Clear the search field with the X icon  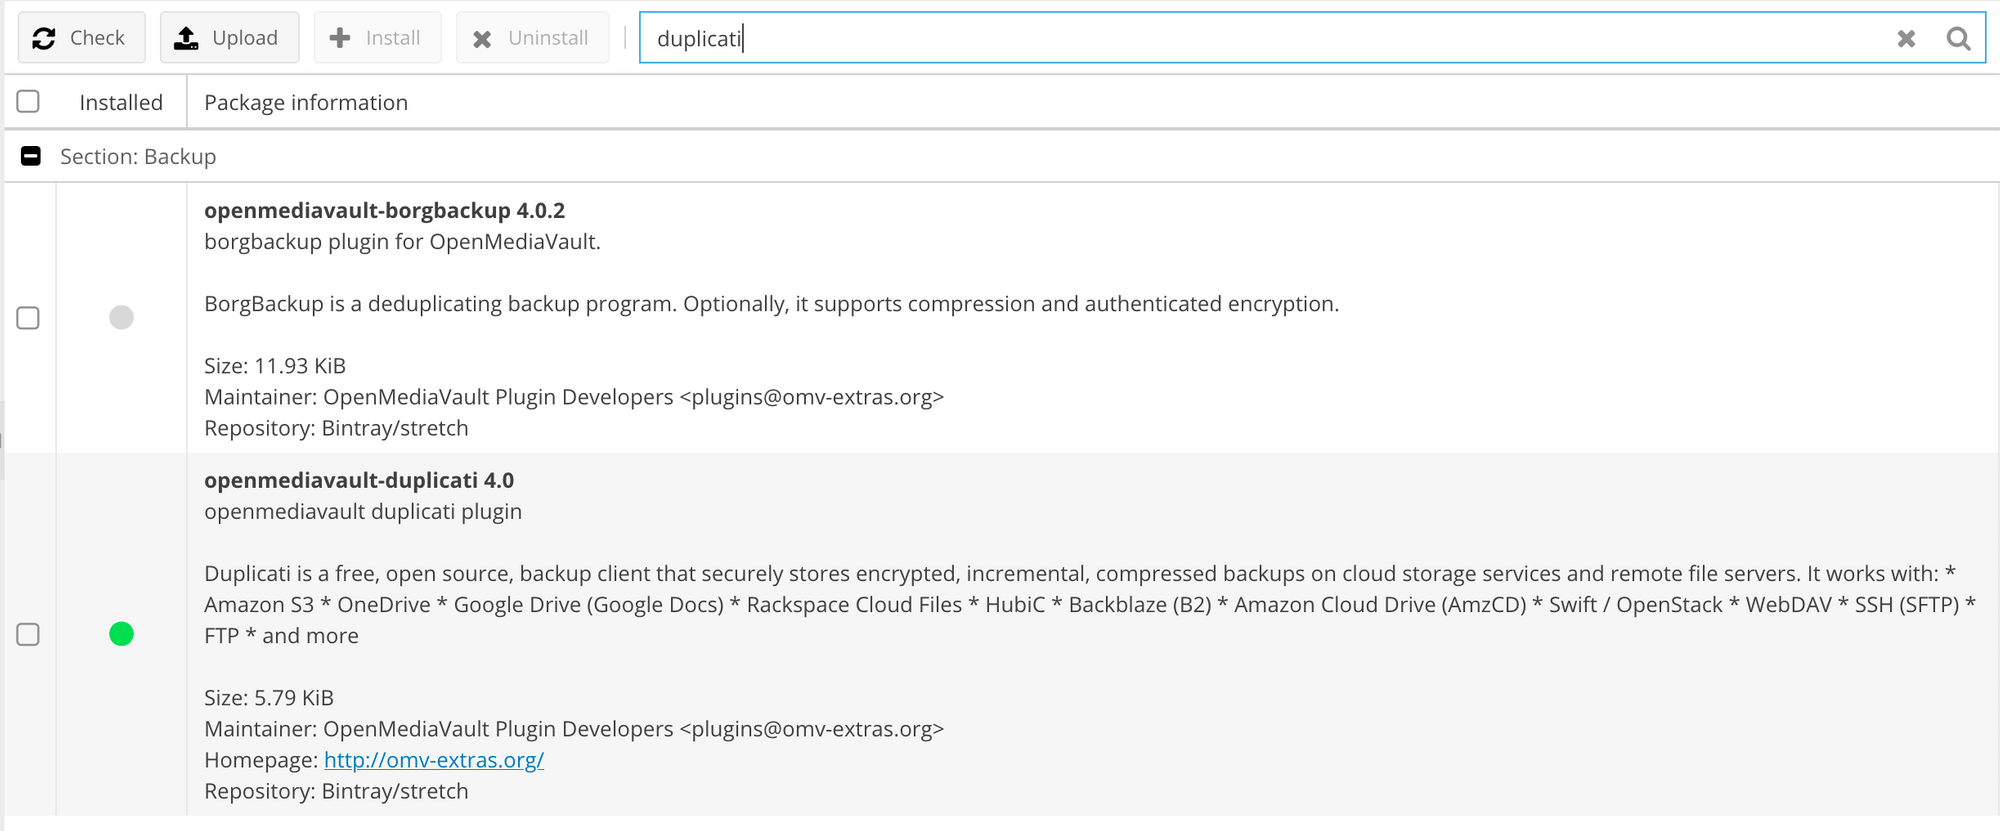click(x=1906, y=38)
